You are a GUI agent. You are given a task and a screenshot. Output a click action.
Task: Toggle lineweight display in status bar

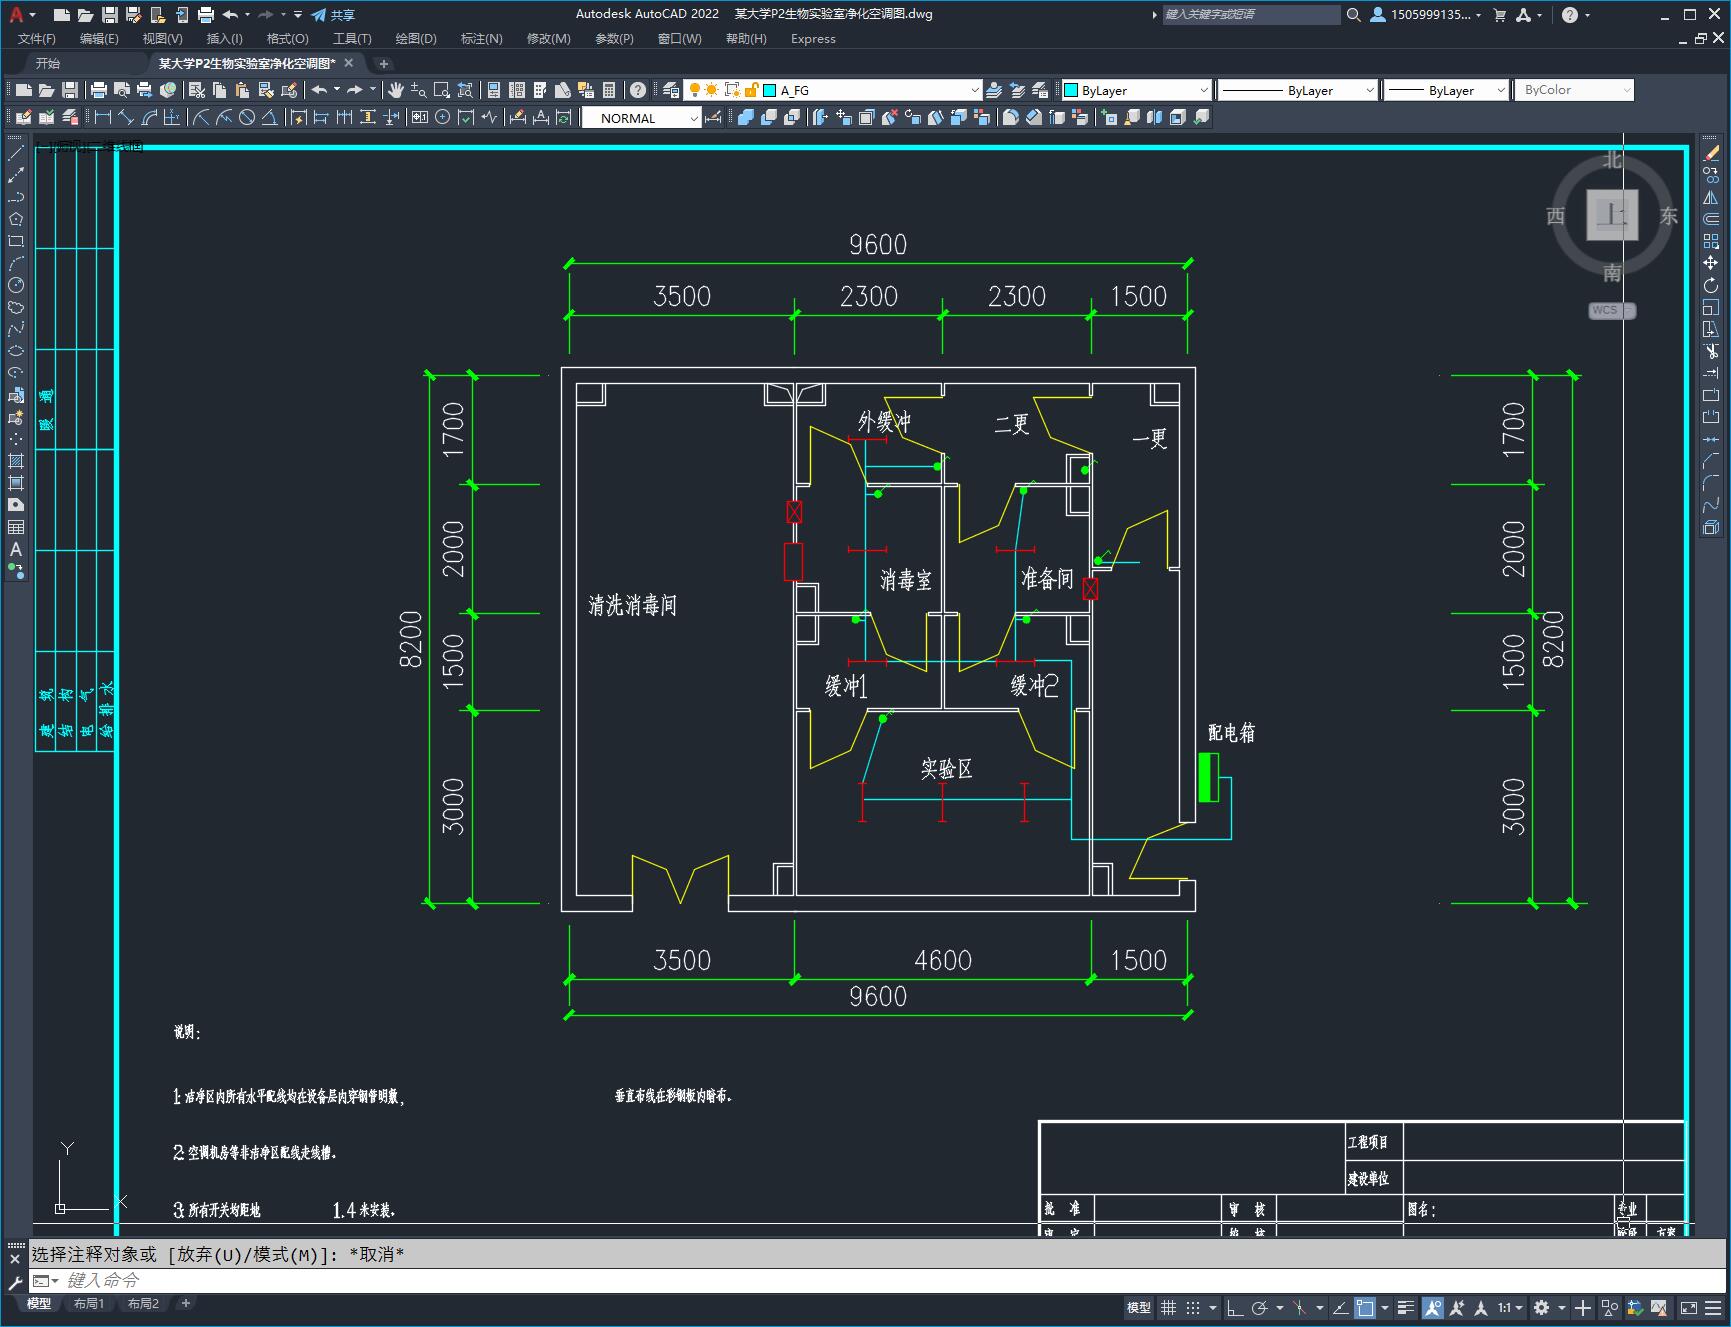(x=1405, y=1308)
